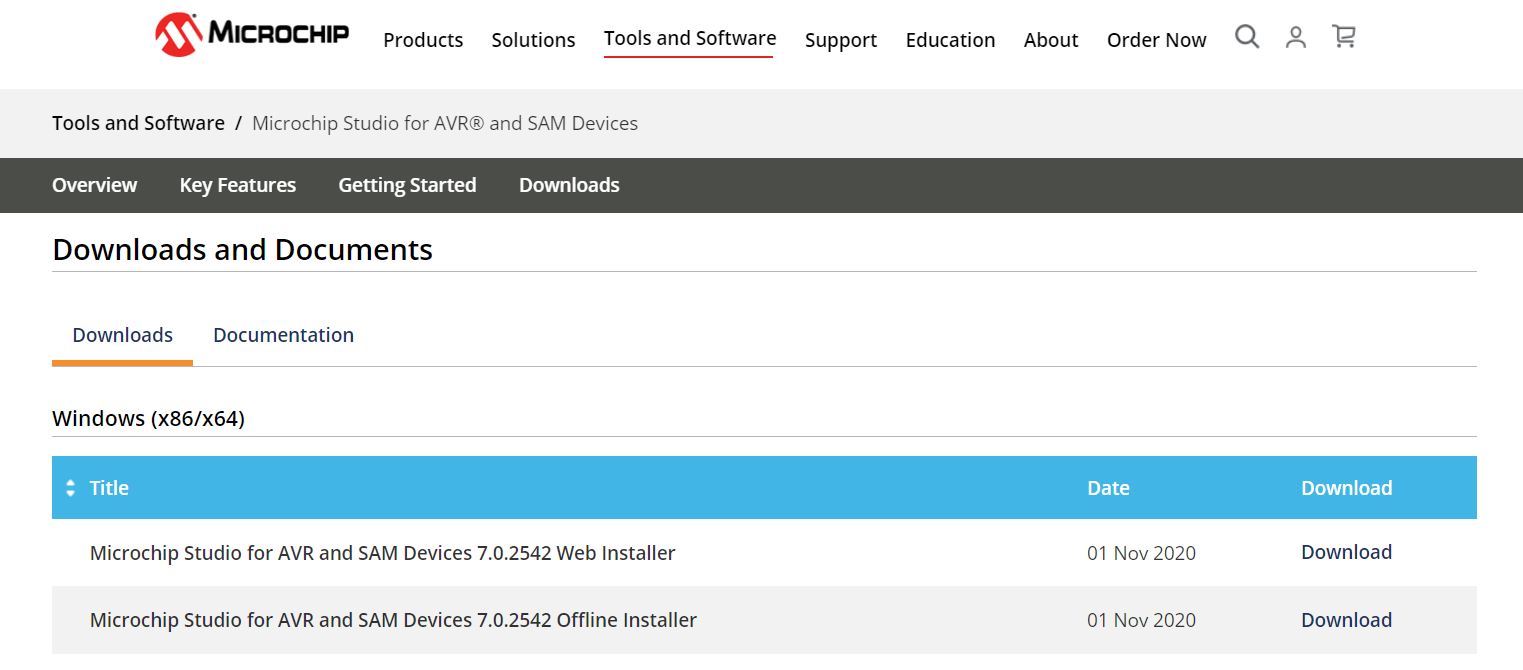The image size is (1523, 670).
Task: Go to Tools and Software breadcrumb
Action: [x=138, y=123]
